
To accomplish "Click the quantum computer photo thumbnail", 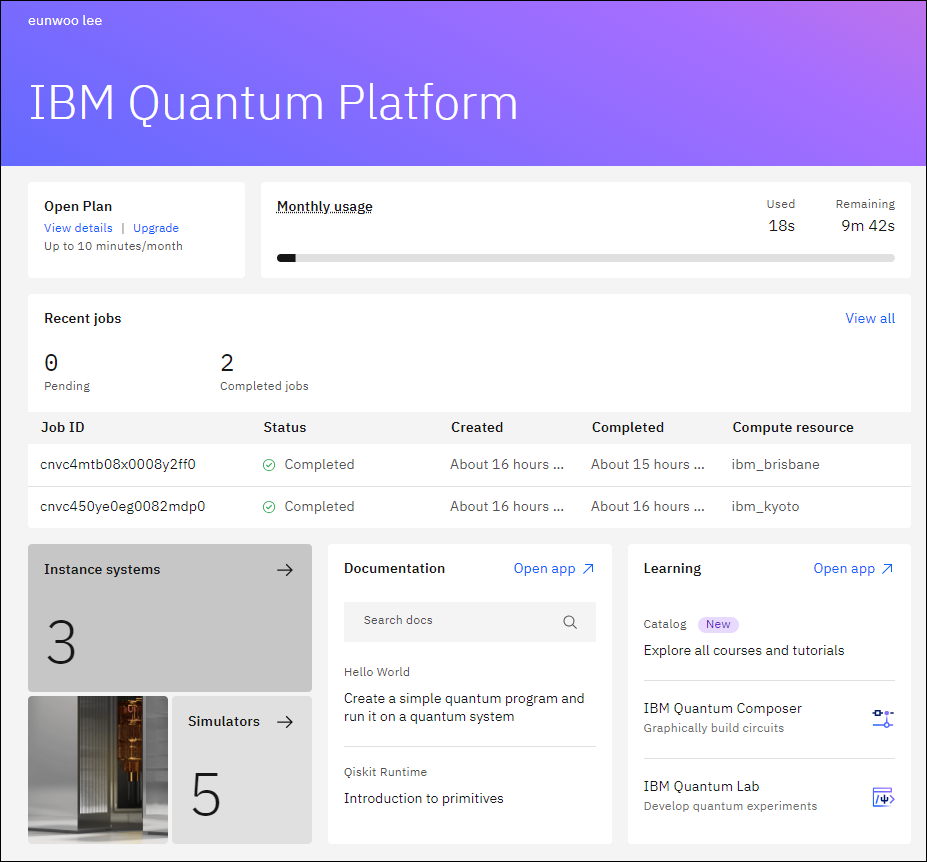I will click(98, 770).
